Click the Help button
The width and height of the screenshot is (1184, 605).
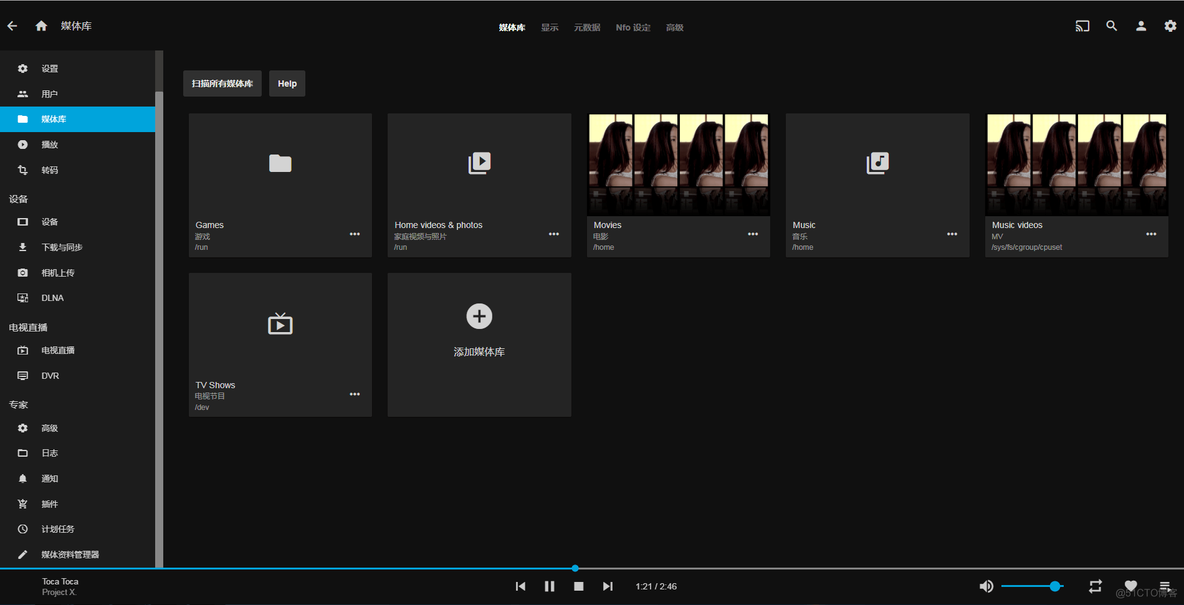(287, 84)
